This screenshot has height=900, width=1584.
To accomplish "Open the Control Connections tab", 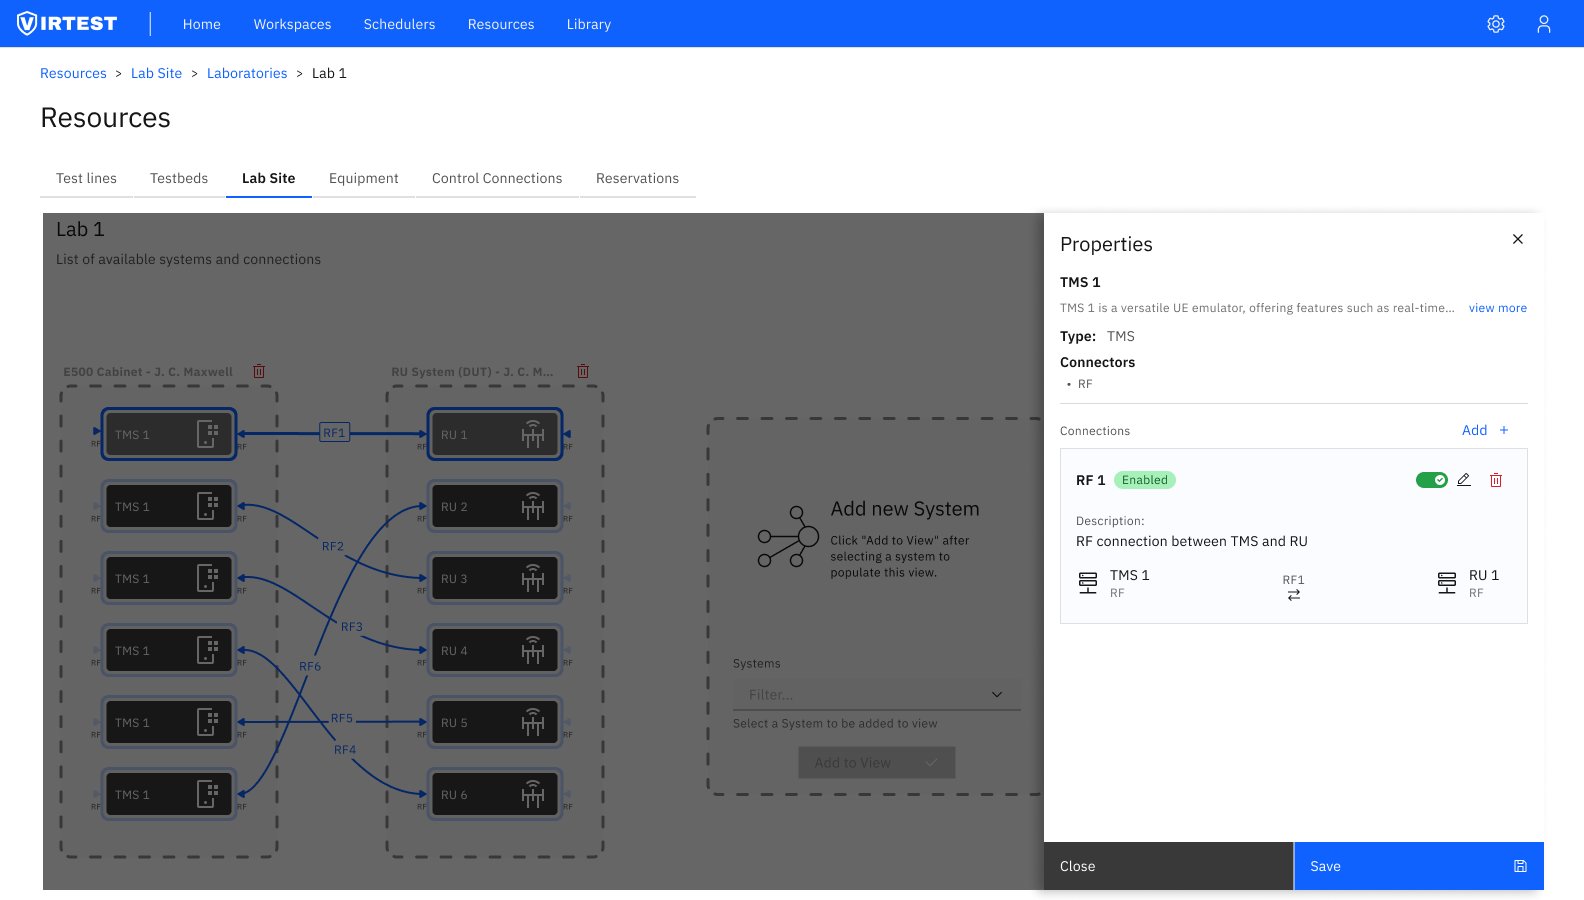I will (497, 178).
